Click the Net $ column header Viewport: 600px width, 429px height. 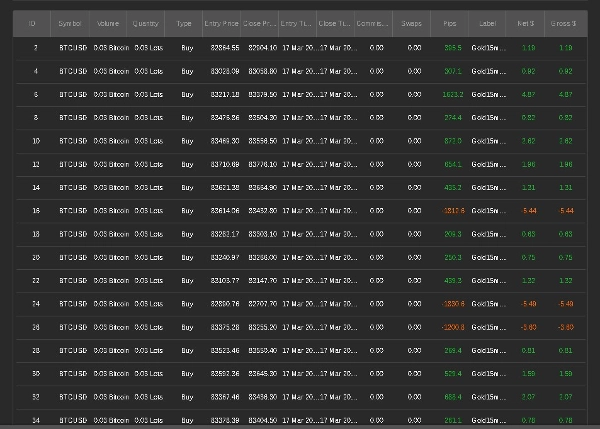pyautogui.click(x=526, y=22)
